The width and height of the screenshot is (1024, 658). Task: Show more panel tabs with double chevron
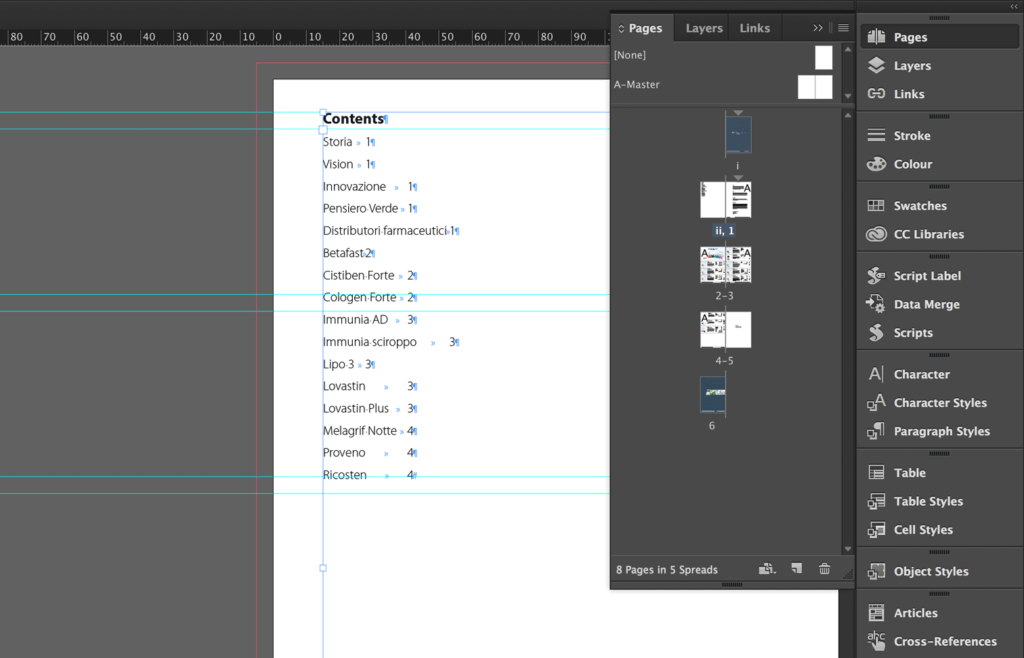click(818, 28)
